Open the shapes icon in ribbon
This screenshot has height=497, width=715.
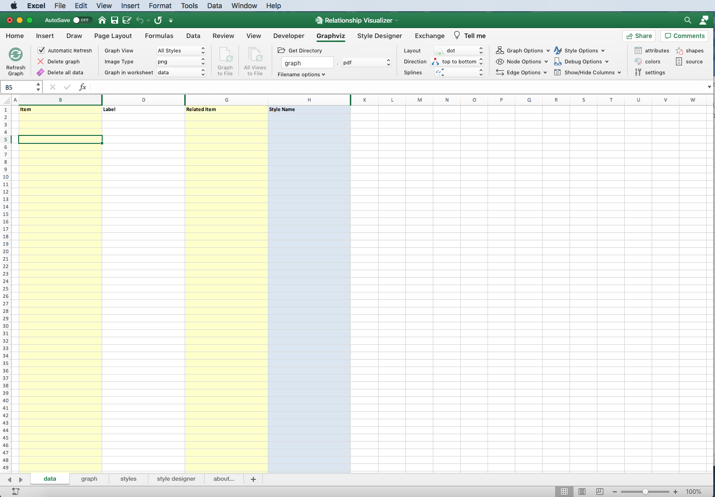[x=679, y=50]
